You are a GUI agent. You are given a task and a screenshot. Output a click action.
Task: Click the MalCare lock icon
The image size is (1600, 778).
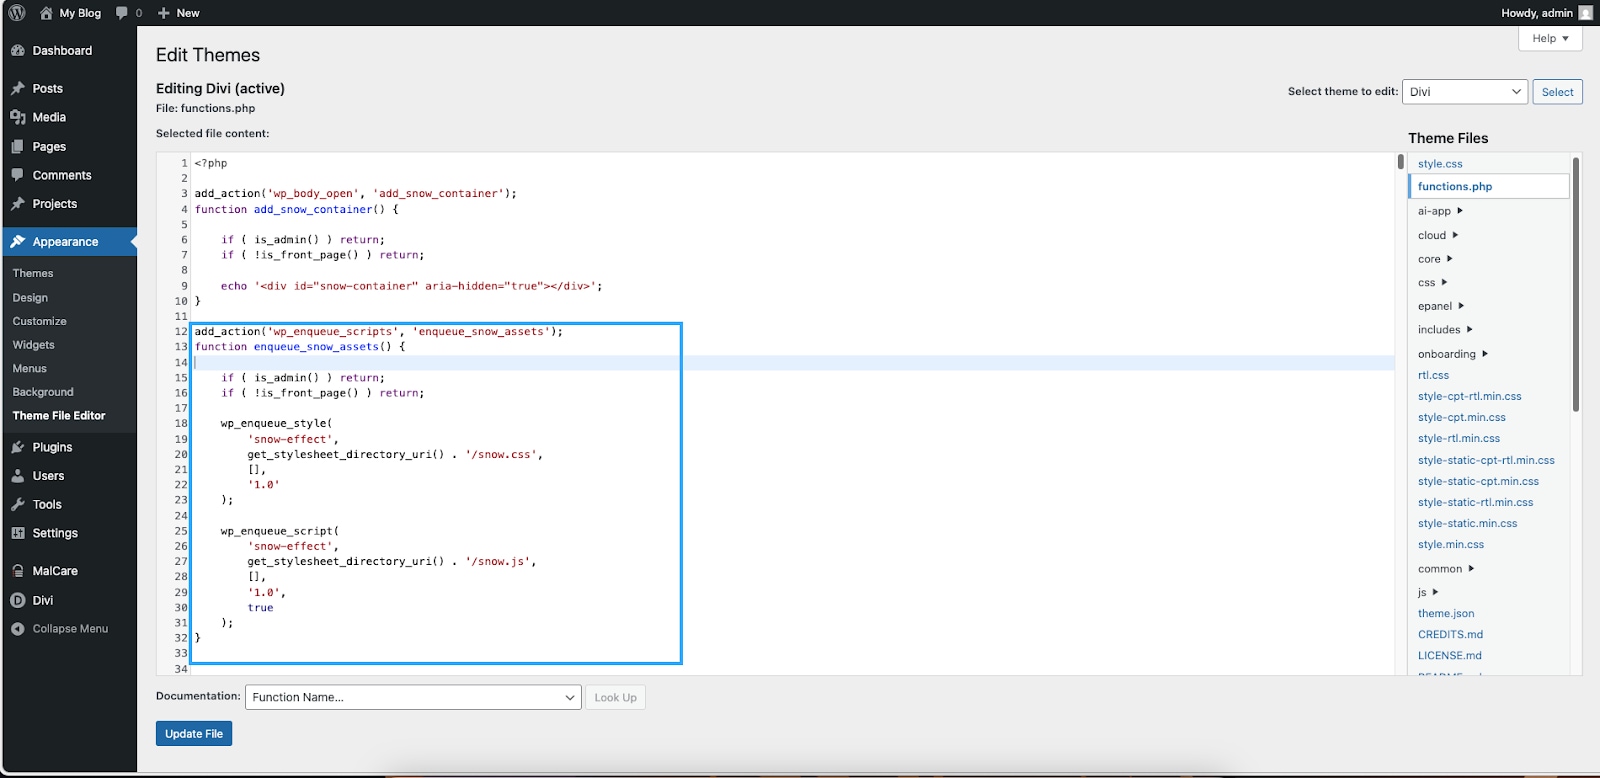tap(18, 571)
